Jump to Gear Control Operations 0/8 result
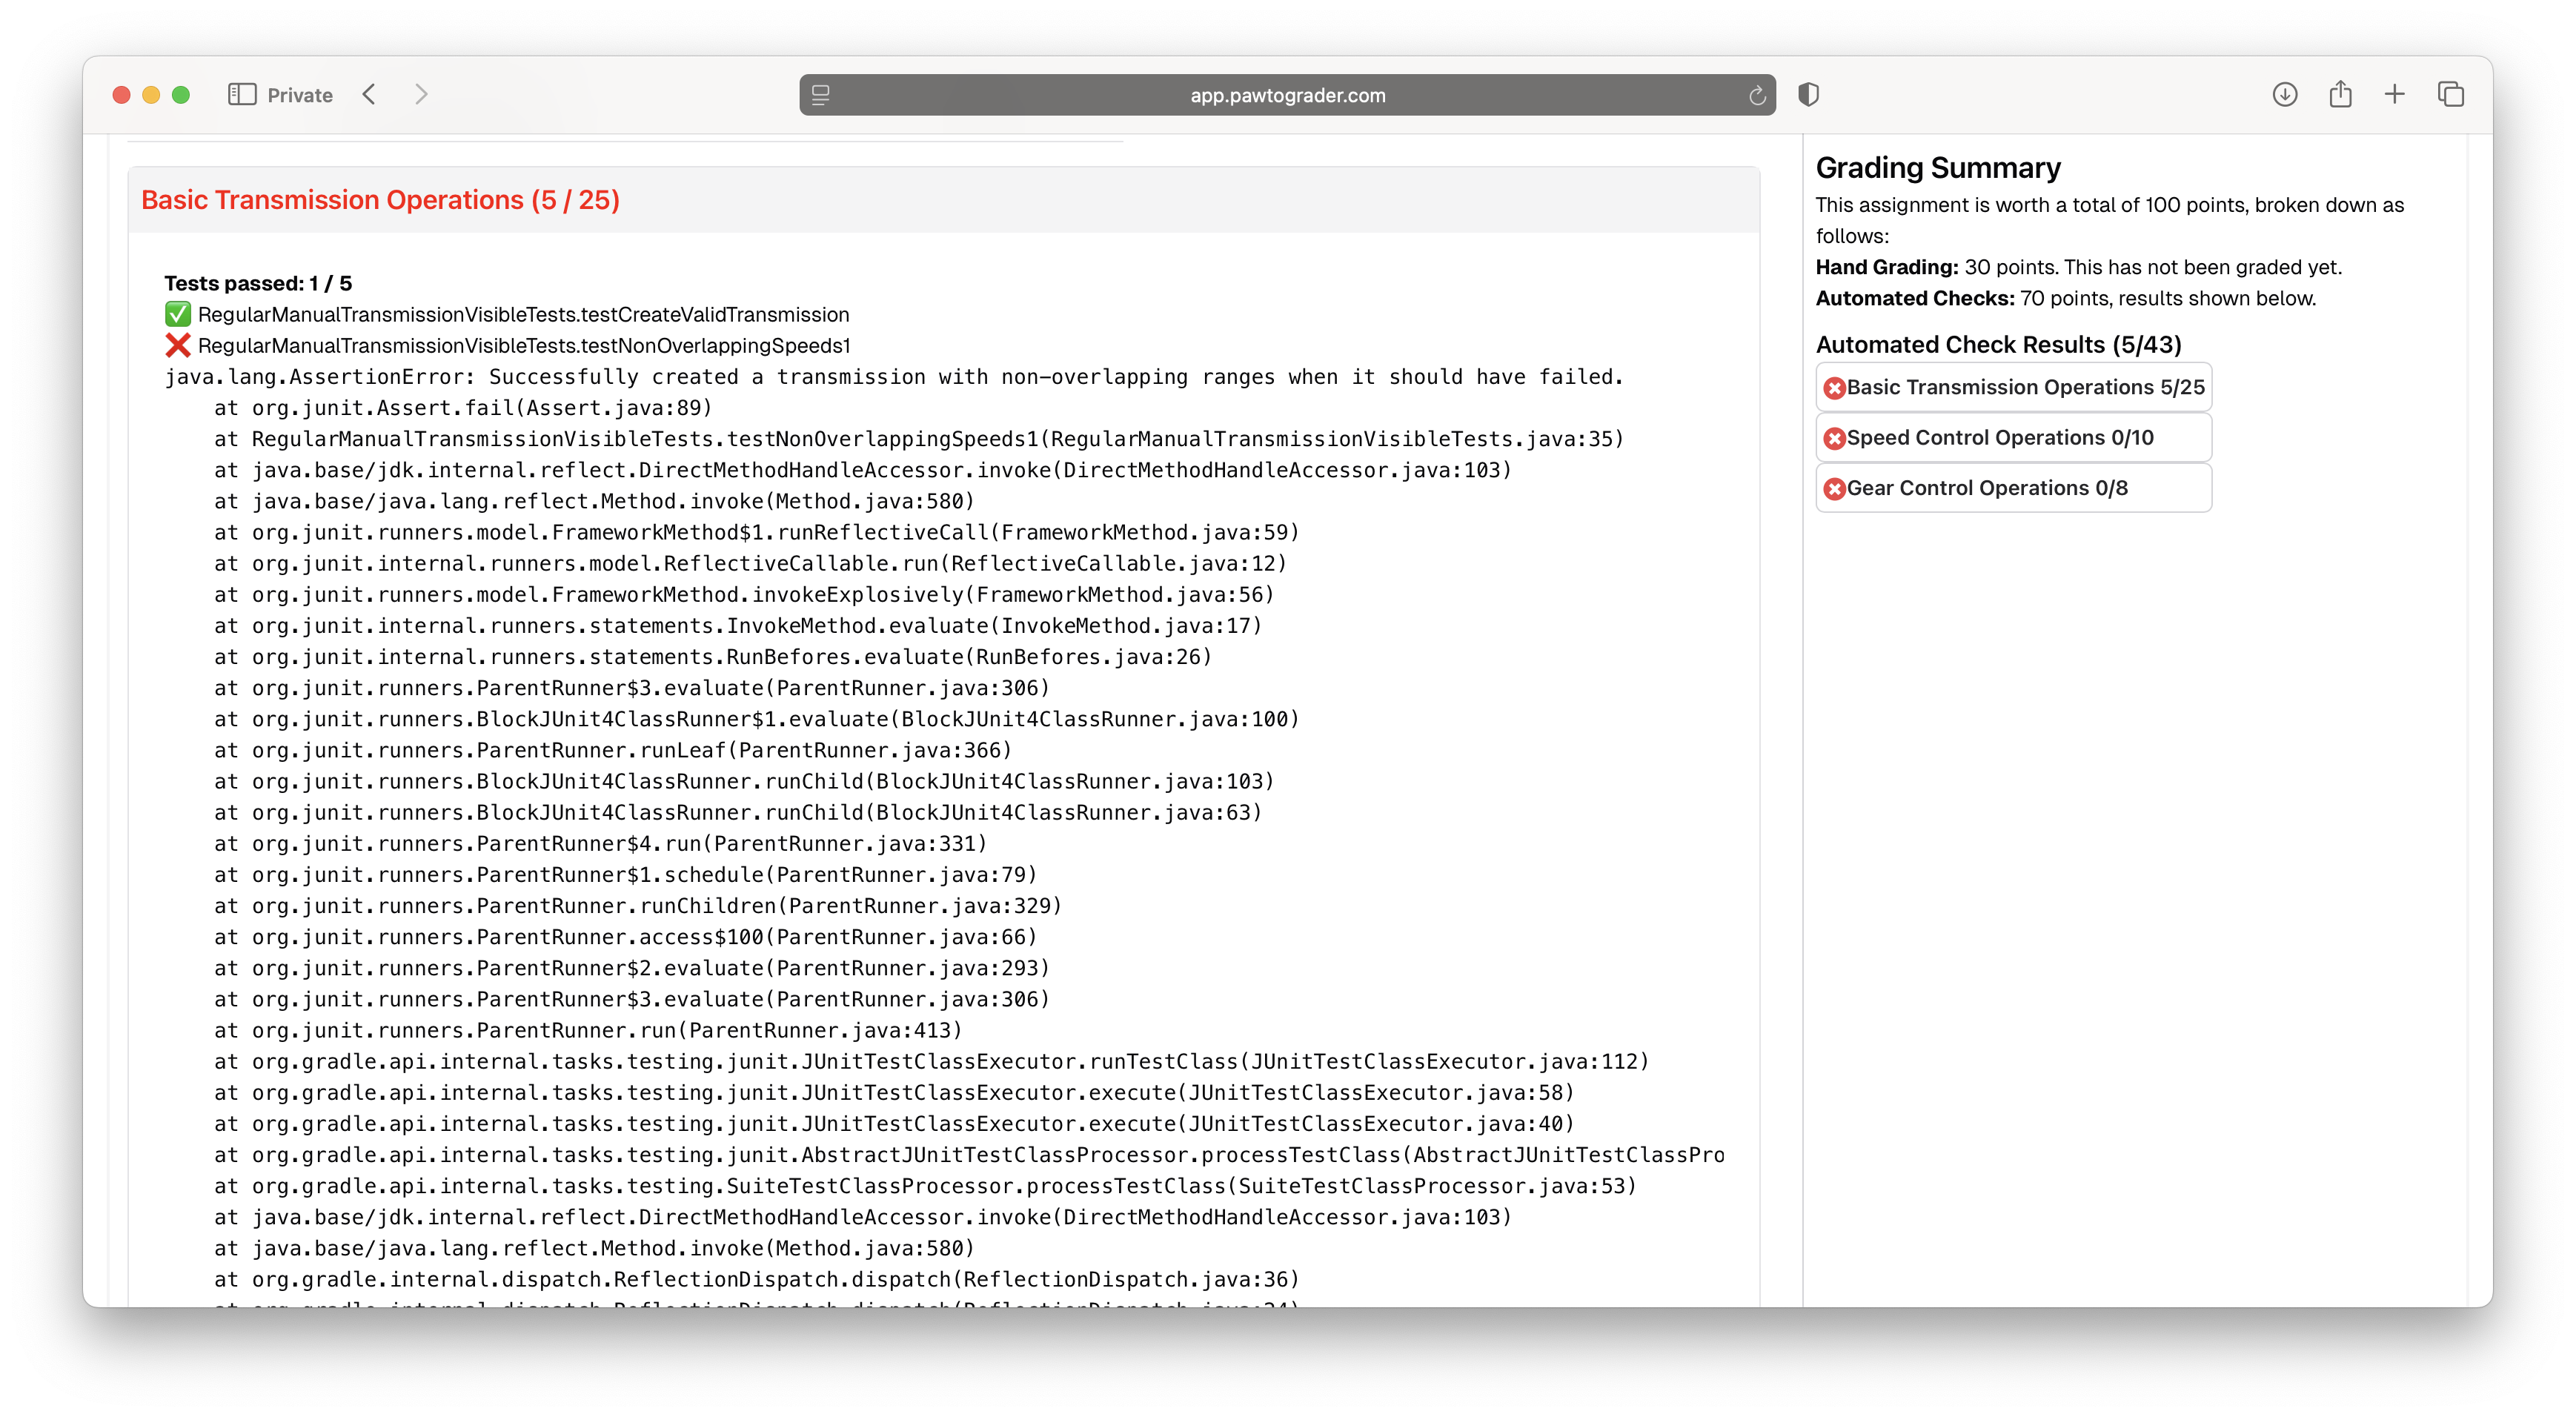This screenshot has height=1417, width=2576. [2013, 488]
